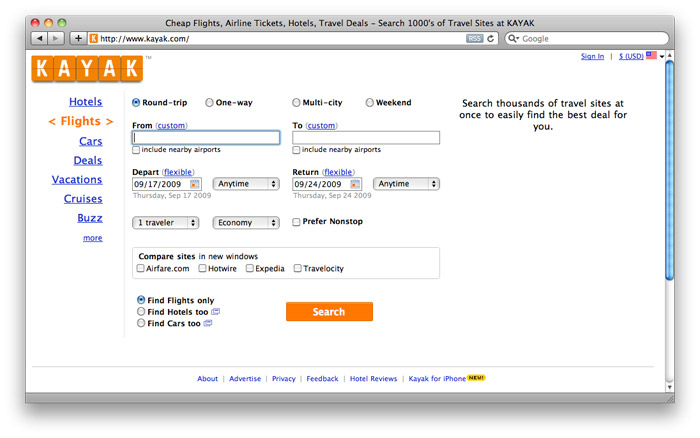Viewport: 700px width, 438px height.
Task: Open the Depart date calendar picker
Action: [x=195, y=184]
